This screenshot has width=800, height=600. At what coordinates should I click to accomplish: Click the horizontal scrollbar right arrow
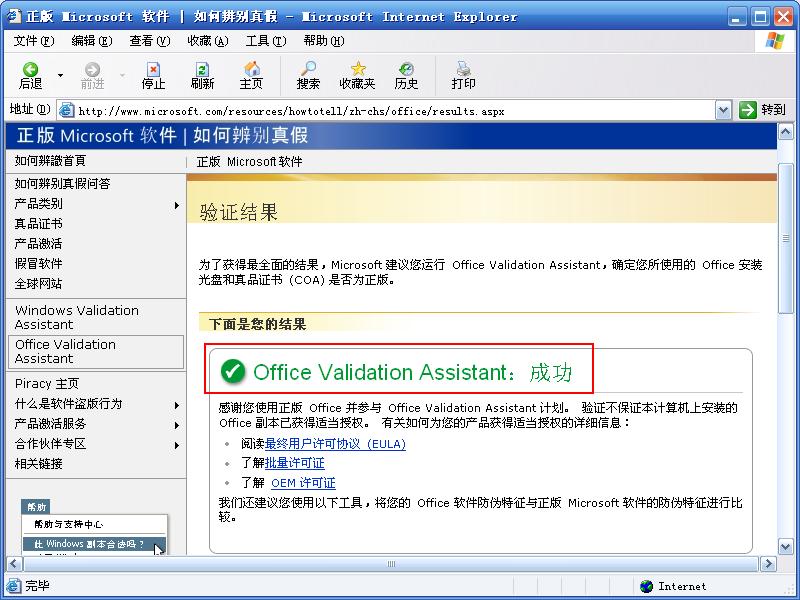pyautogui.click(x=768, y=563)
